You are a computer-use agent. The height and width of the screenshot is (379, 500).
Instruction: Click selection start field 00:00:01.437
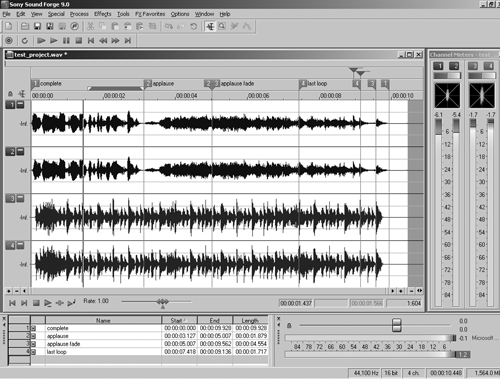(x=296, y=303)
